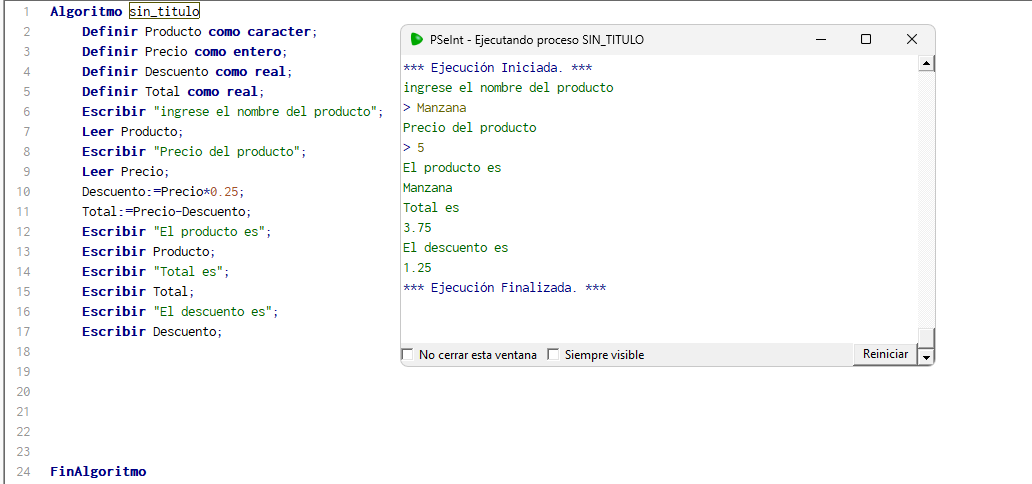The image size is (1032, 484).
Task: Click the "Leer Precio" code line
Action: [125, 171]
